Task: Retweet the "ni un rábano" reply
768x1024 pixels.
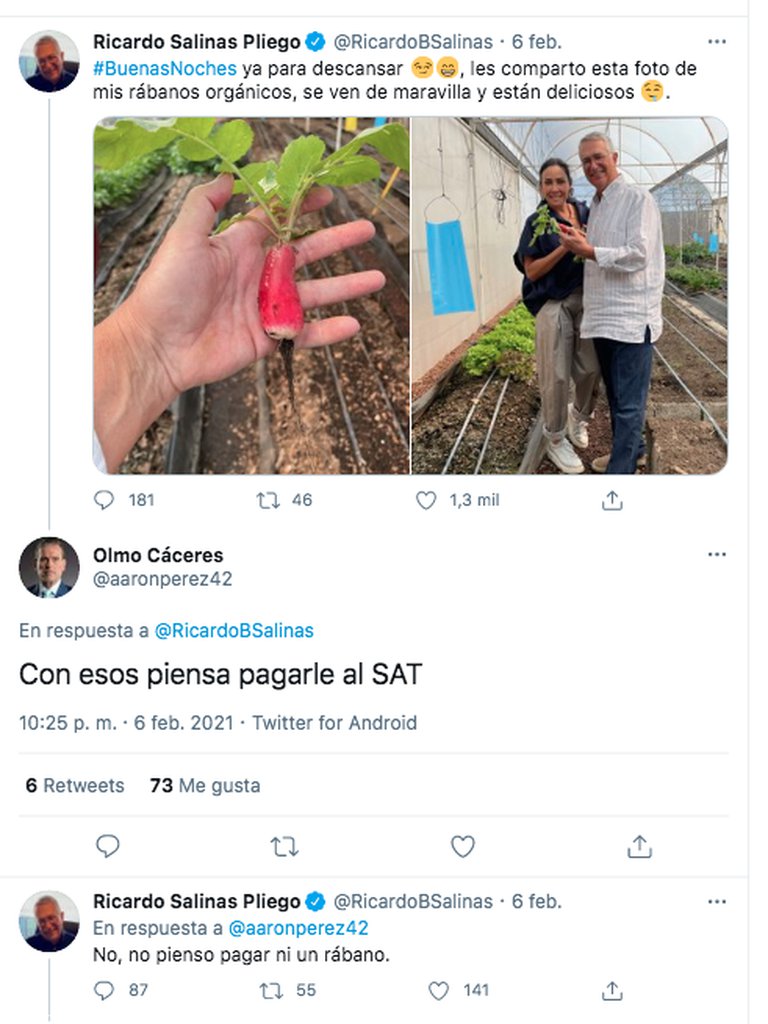Action: 270,990
